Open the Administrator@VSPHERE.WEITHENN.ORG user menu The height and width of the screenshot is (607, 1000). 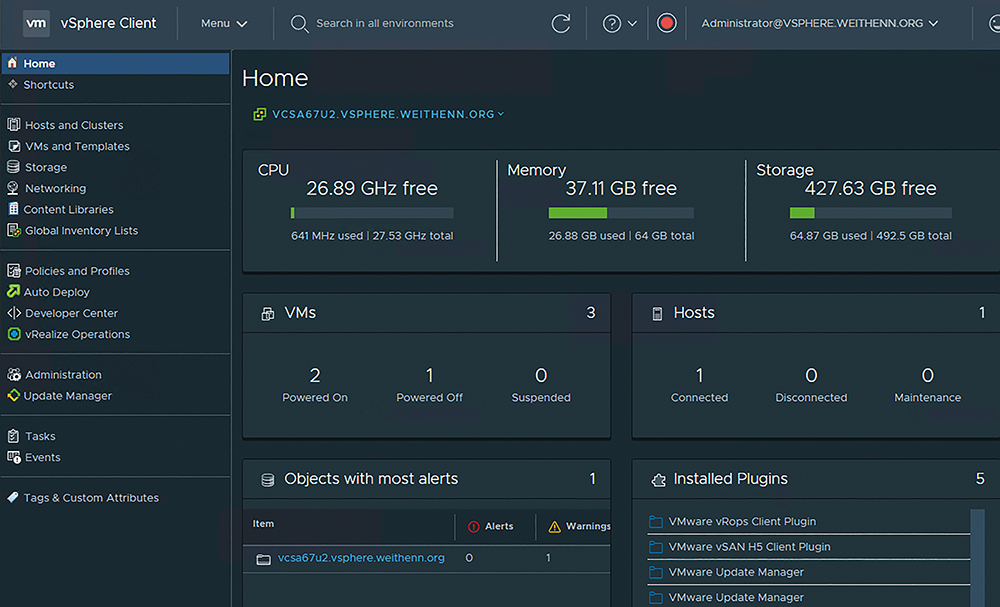tap(820, 24)
